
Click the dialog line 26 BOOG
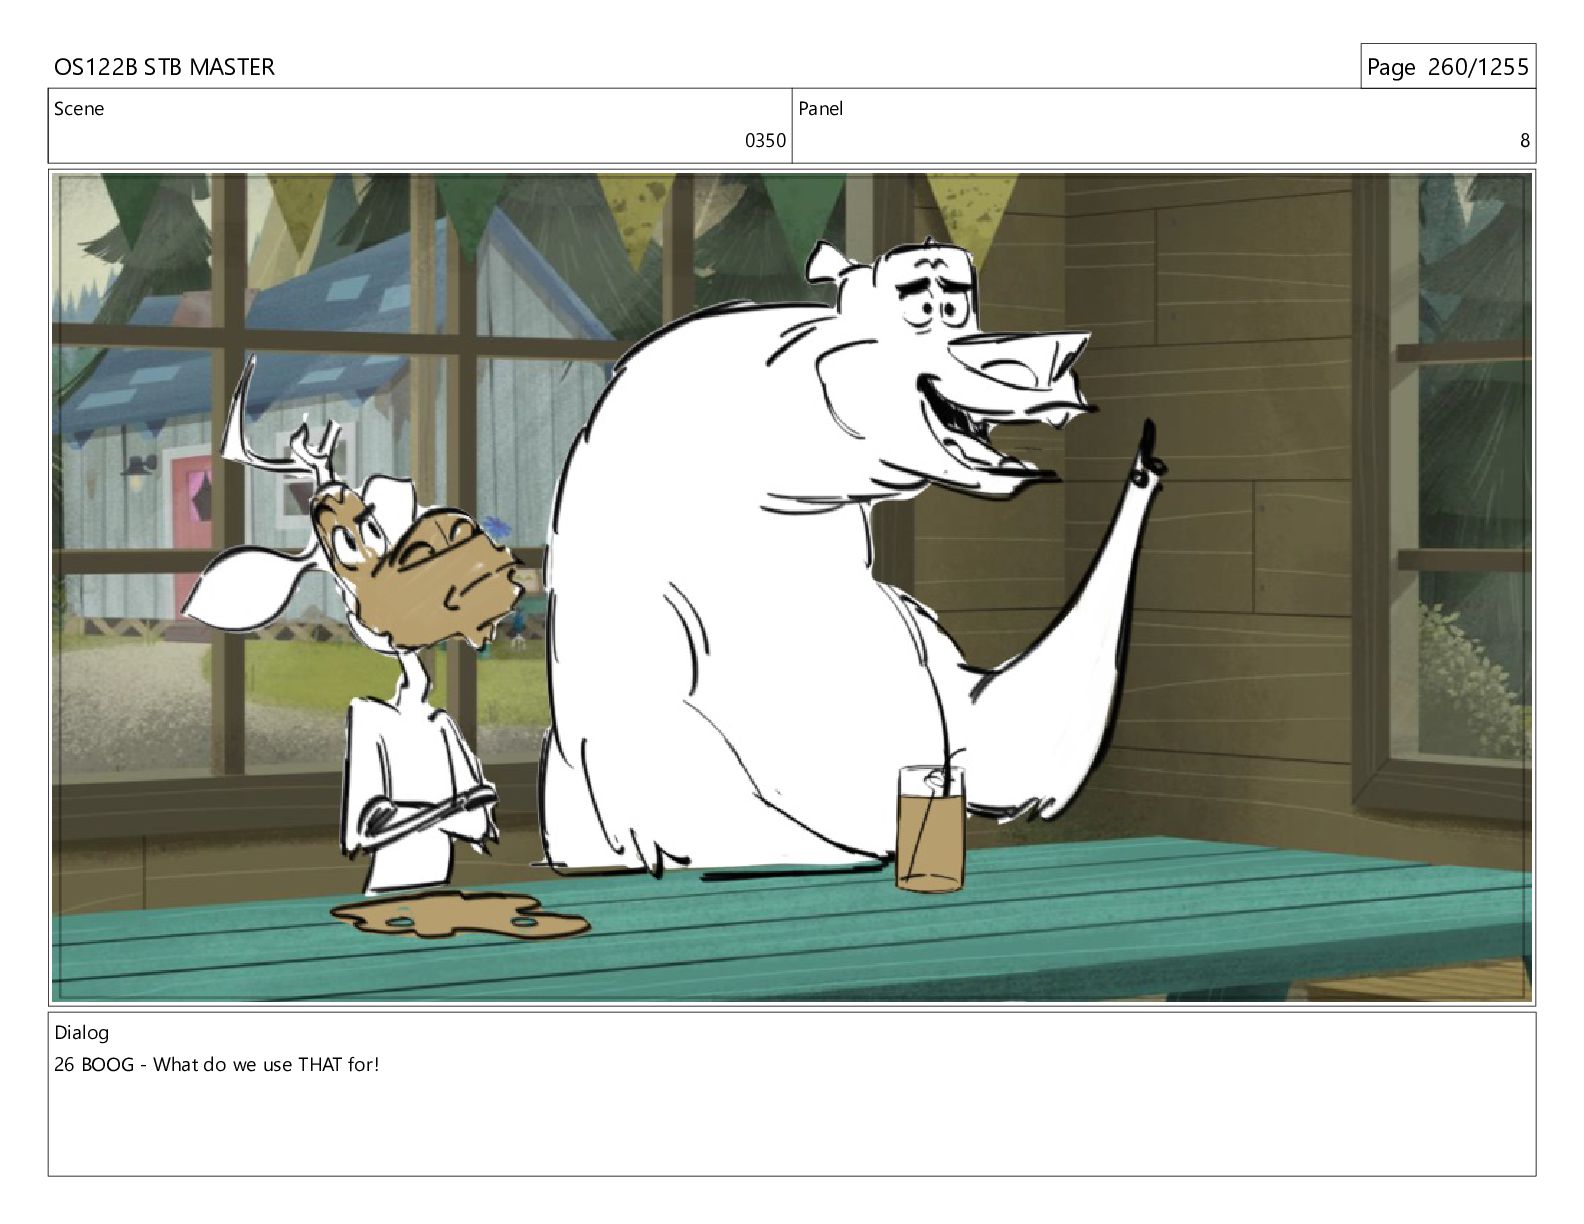[x=217, y=1064]
